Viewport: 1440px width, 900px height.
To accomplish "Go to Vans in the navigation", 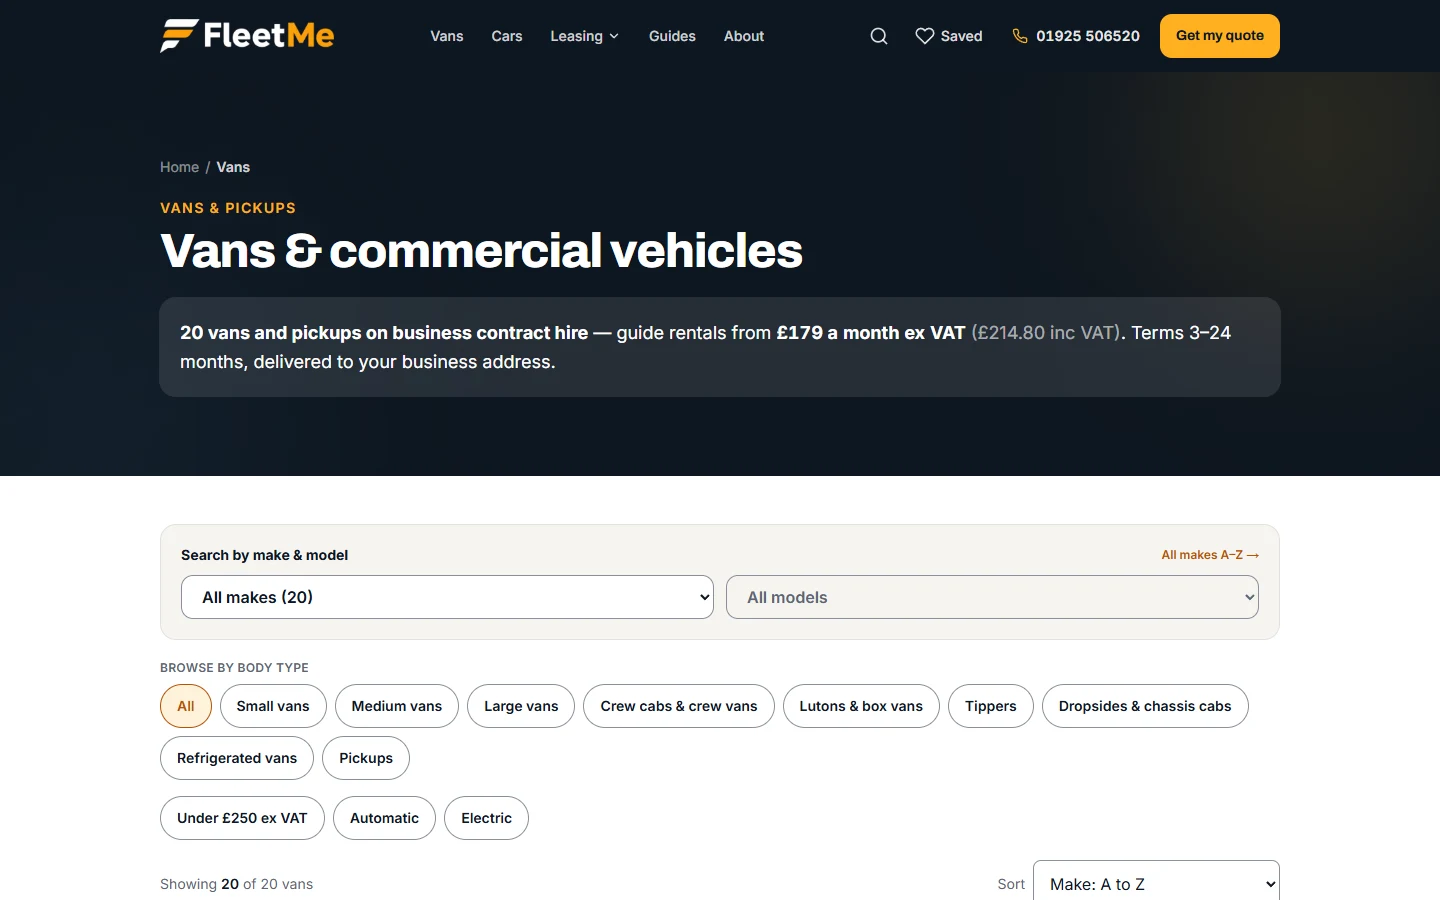I will coord(447,36).
